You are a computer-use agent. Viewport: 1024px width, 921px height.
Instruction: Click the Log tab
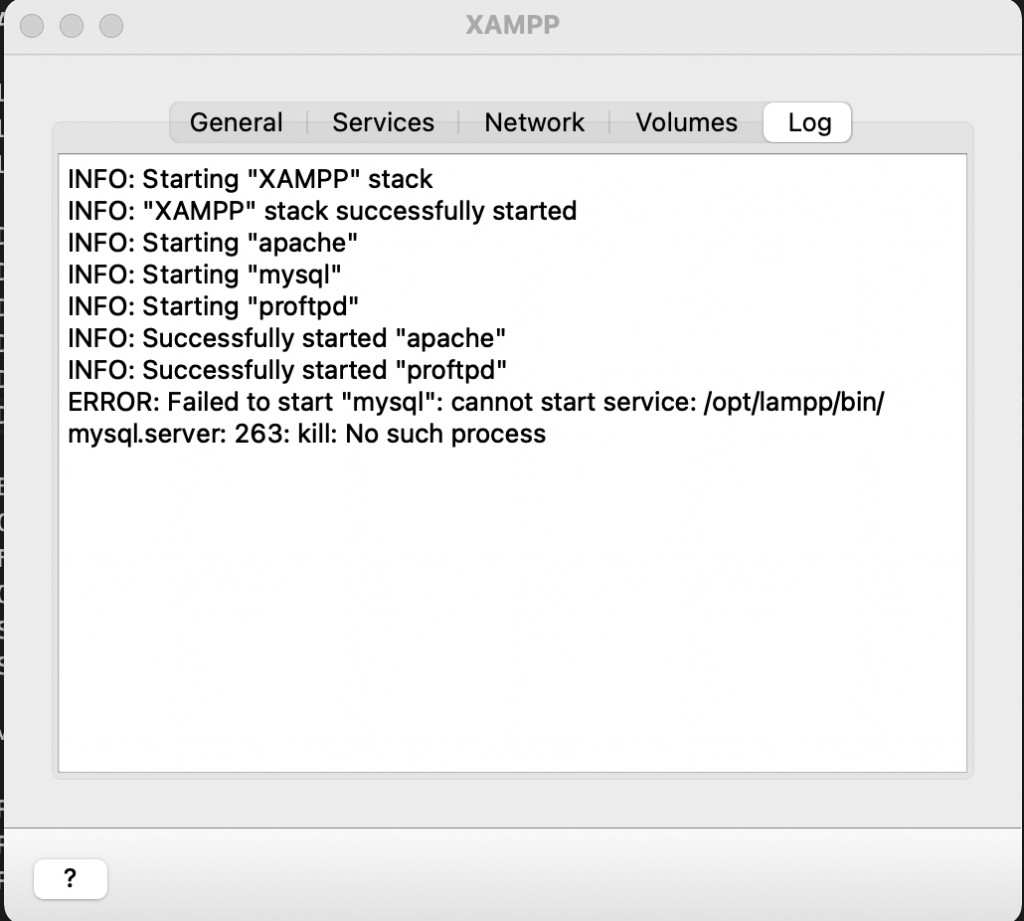808,122
